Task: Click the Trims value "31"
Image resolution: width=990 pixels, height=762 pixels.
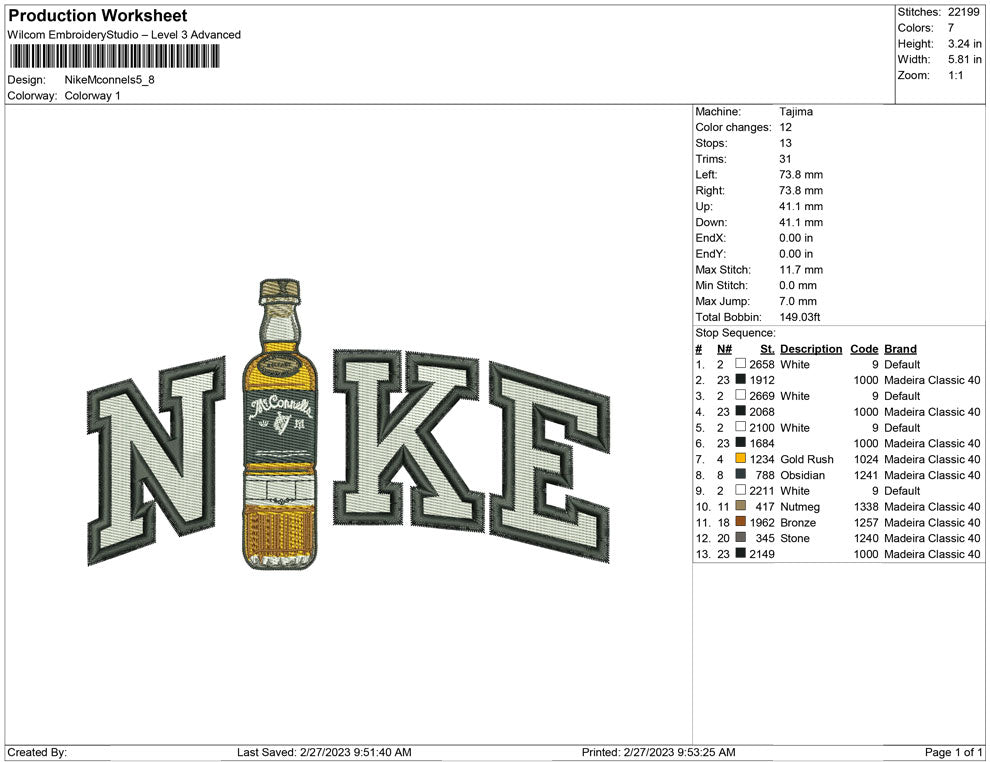Action: click(x=785, y=158)
